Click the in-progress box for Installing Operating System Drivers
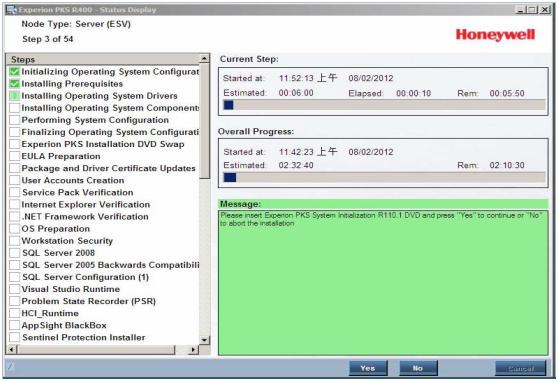The image size is (558, 381). (15, 96)
